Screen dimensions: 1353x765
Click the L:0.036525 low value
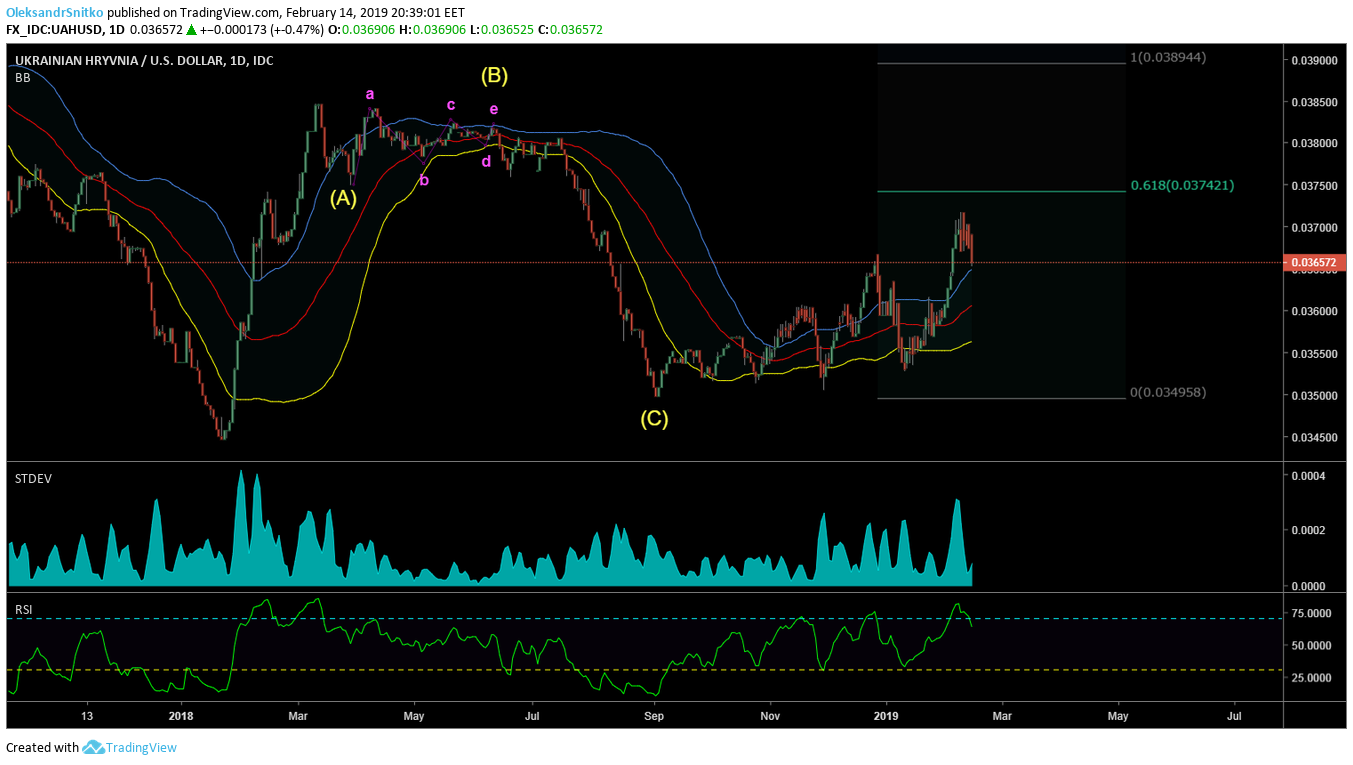[x=502, y=30]
